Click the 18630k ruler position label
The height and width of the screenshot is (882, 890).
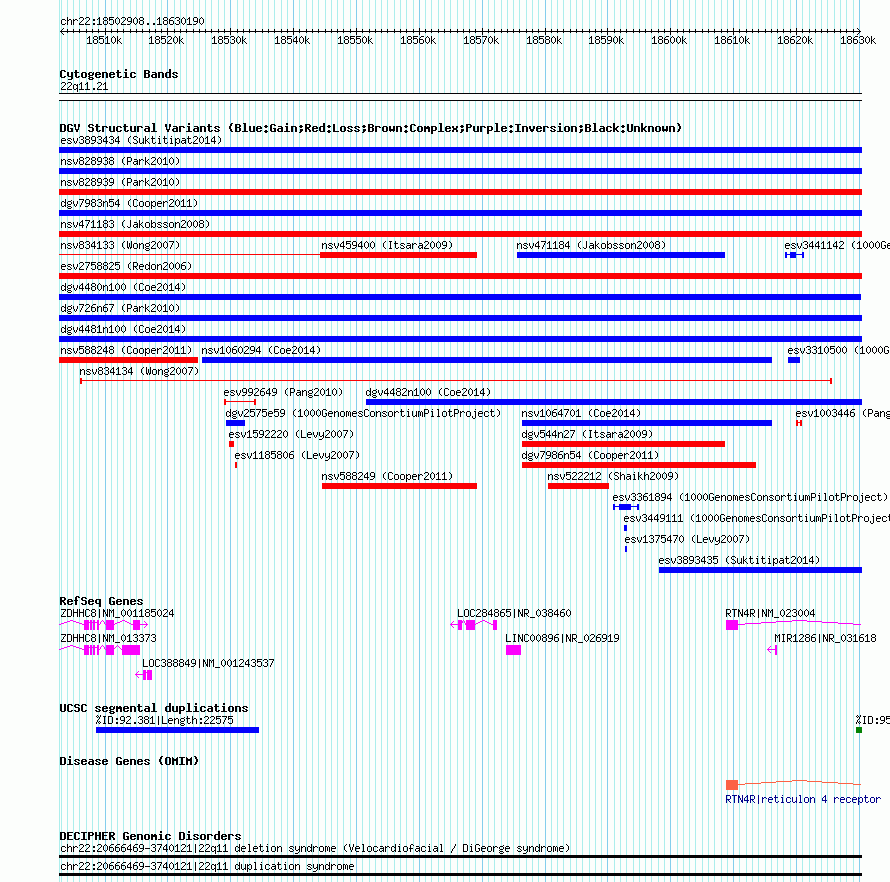(x=858, y=40)
